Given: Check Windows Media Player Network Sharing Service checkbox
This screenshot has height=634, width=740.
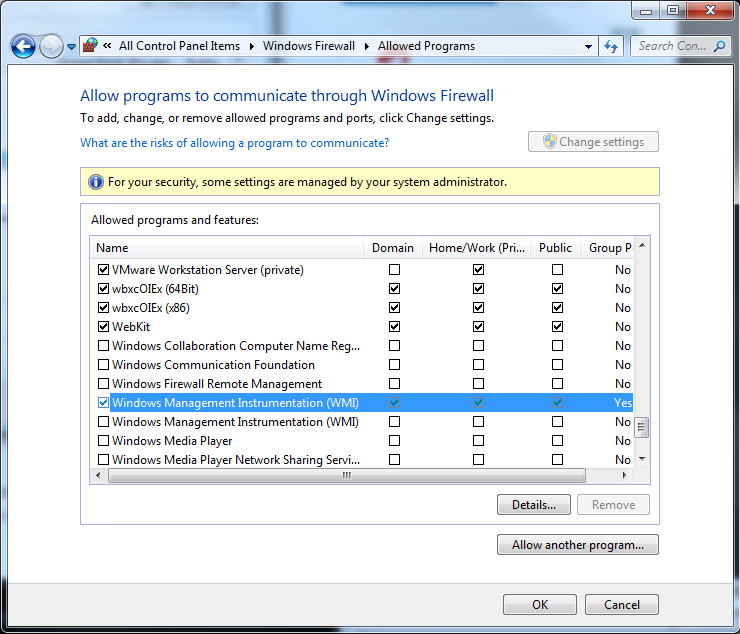Looking at the screenshot, I should click(103, 460).
